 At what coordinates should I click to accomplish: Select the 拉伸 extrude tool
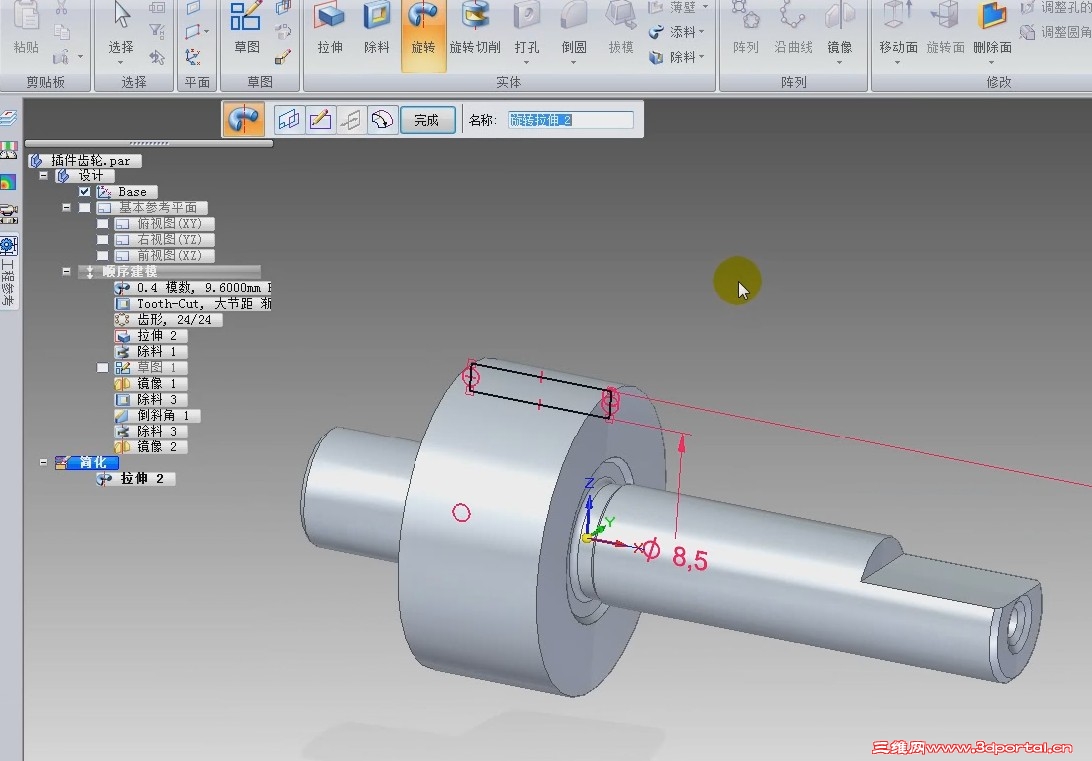(x=330, y=26)
